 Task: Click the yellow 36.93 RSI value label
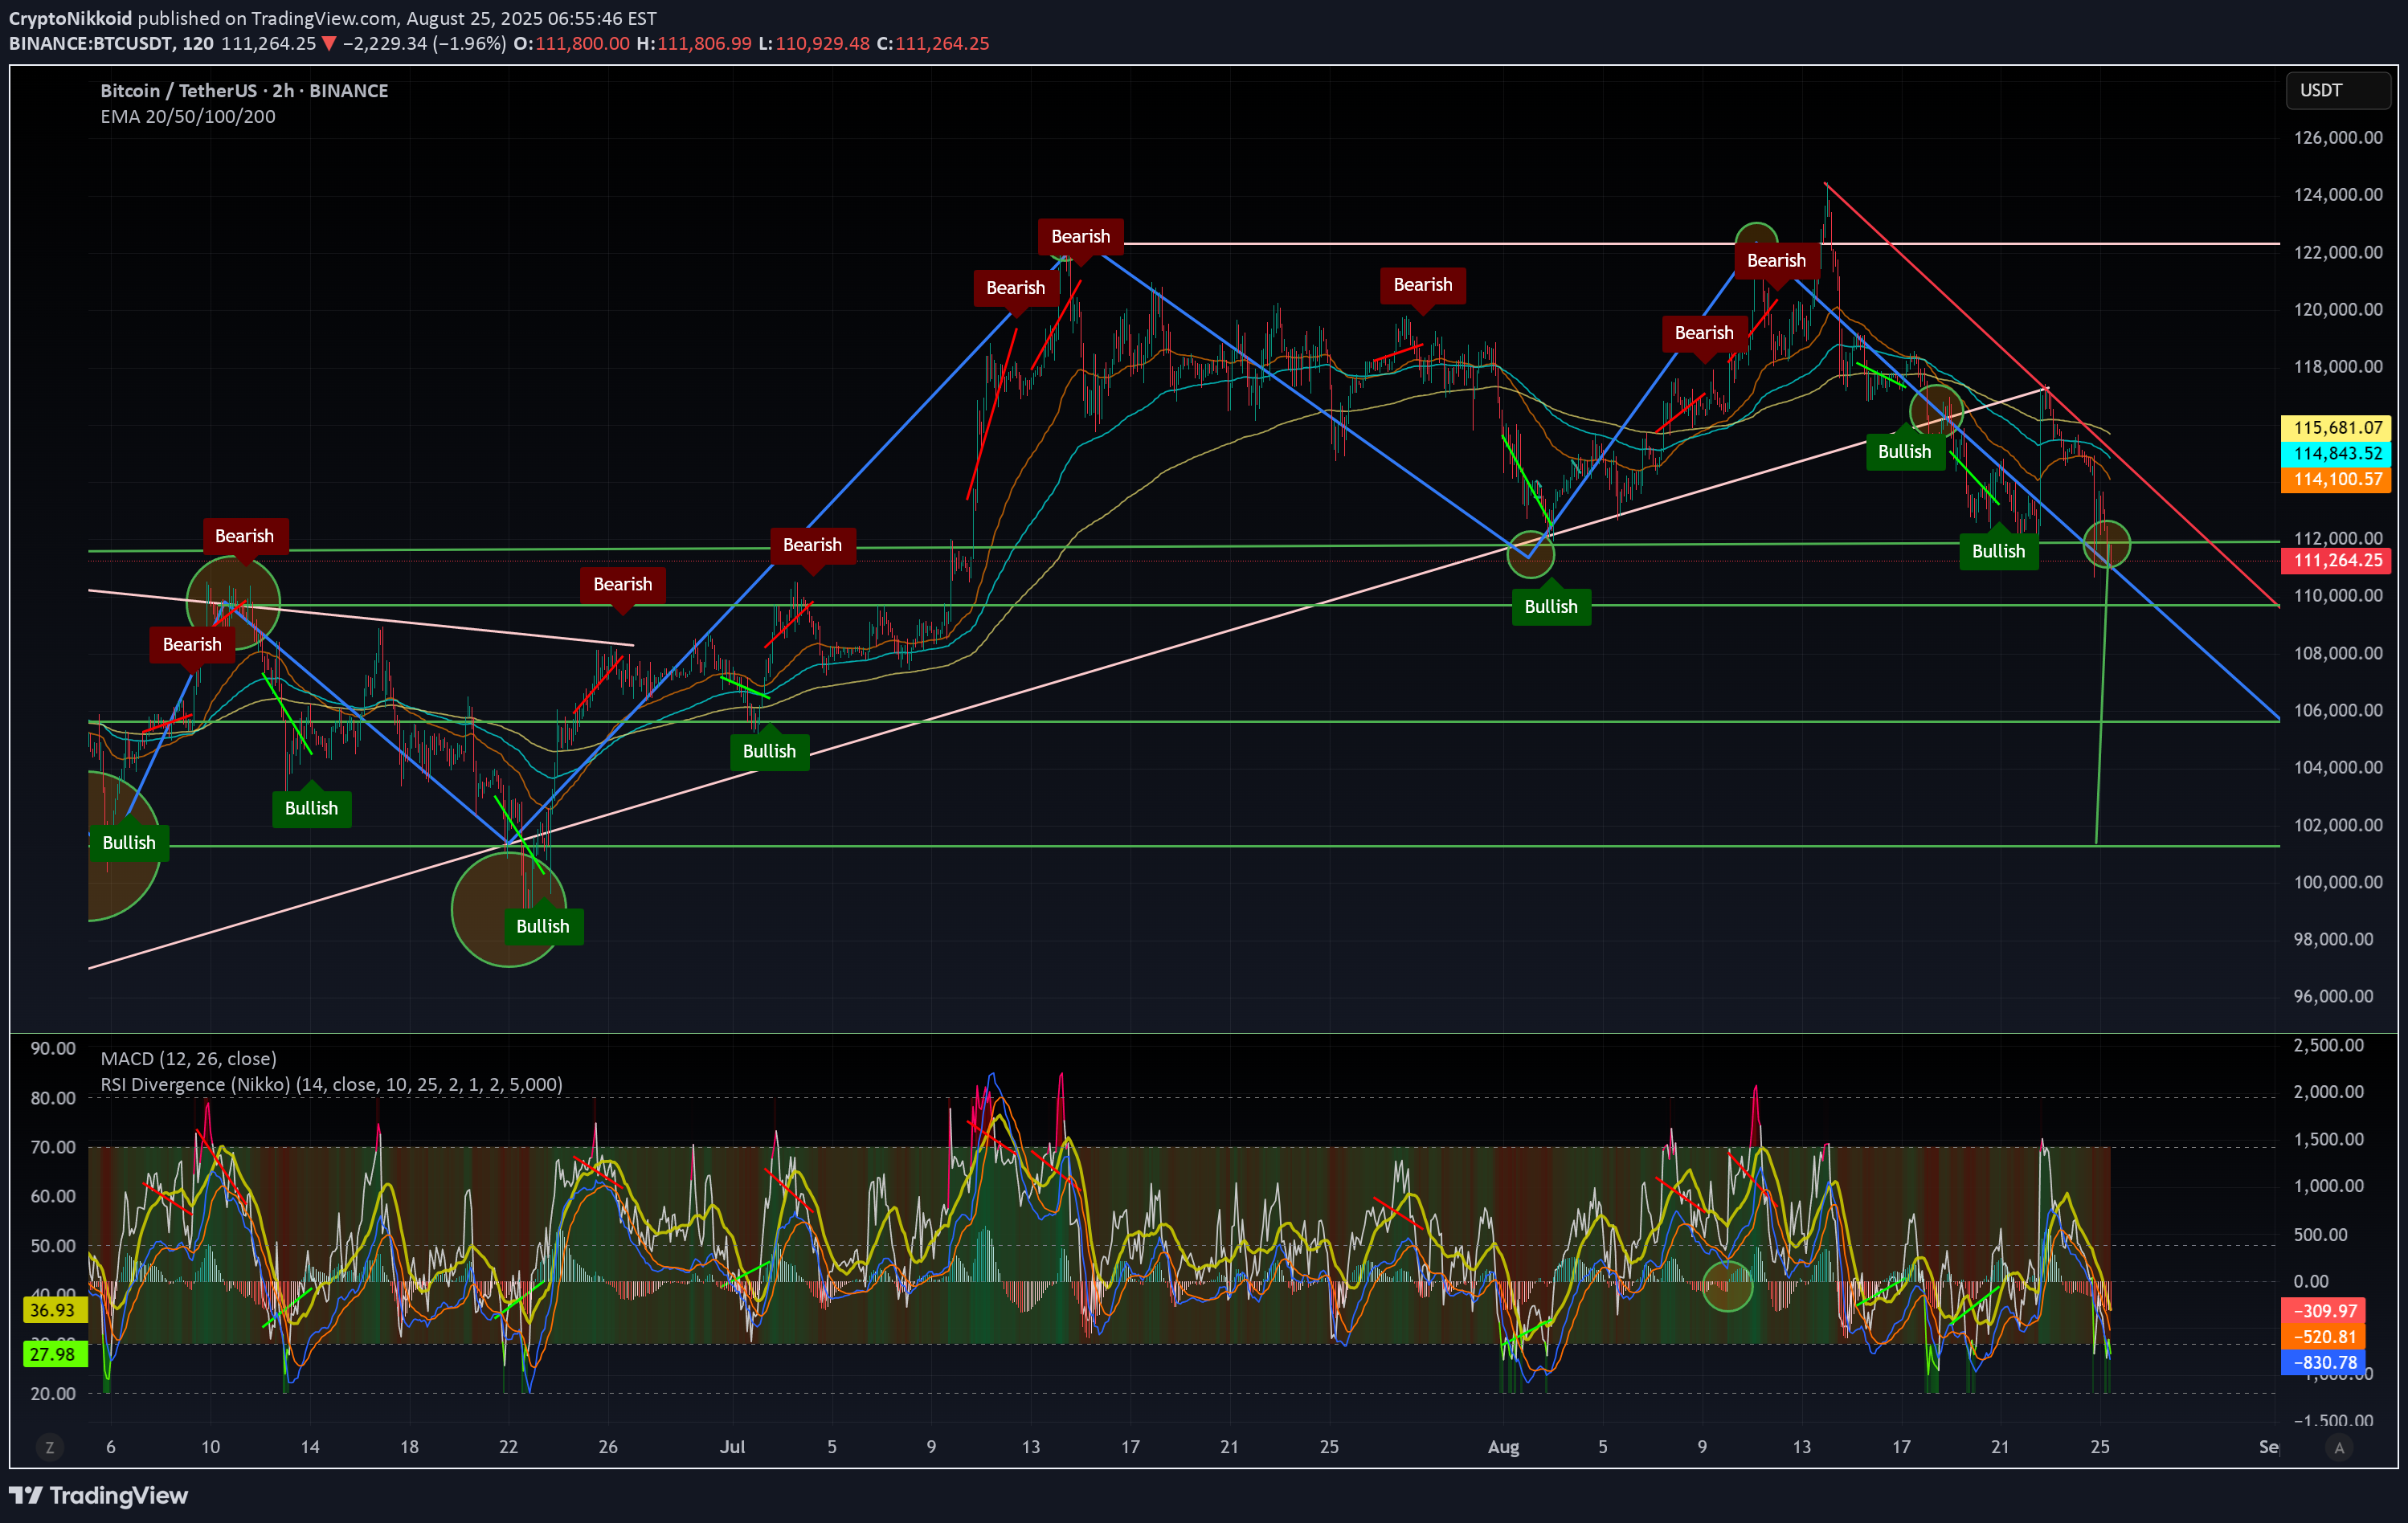tap(54, 1309)
